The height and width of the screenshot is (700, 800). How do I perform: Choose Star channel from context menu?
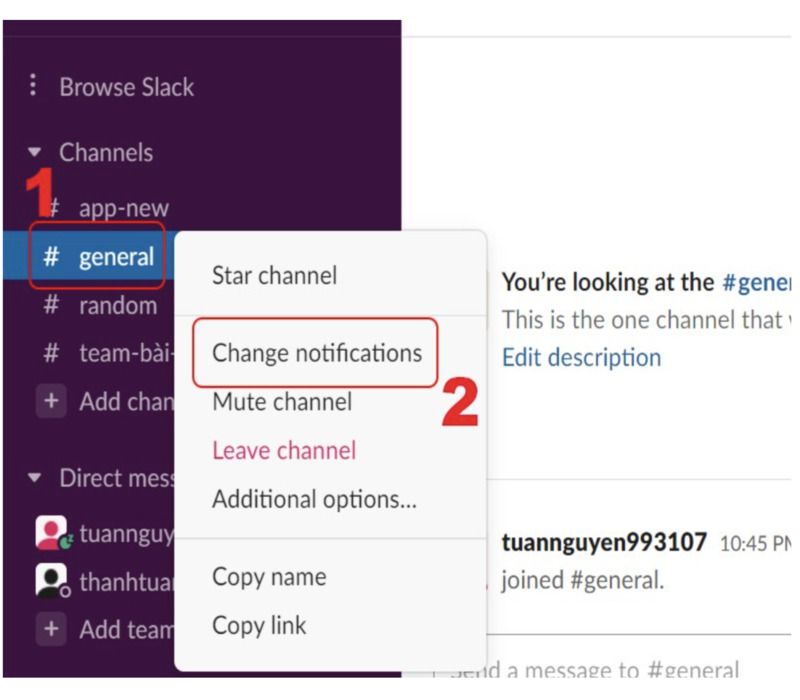pos(274,276)
